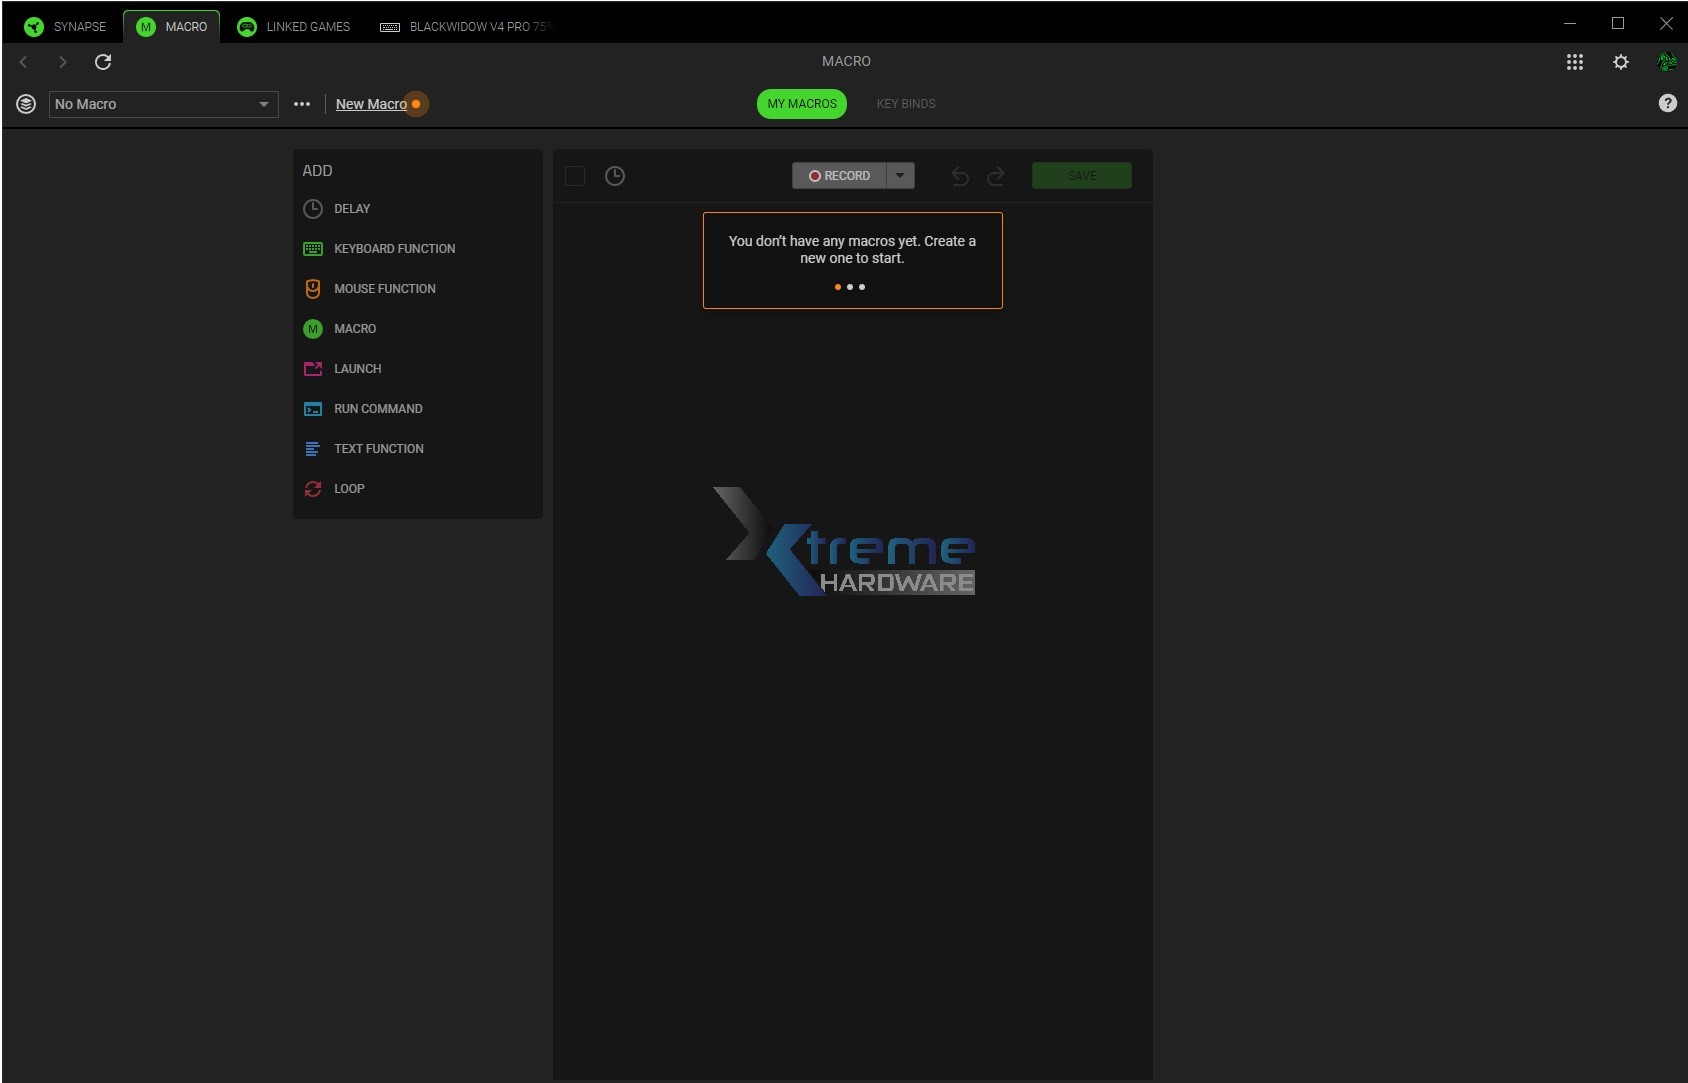Image resolution: width=1688 pixels, height=1083 pixels.
Task: Open the No Macro dropdown
Action: (162, 104)
